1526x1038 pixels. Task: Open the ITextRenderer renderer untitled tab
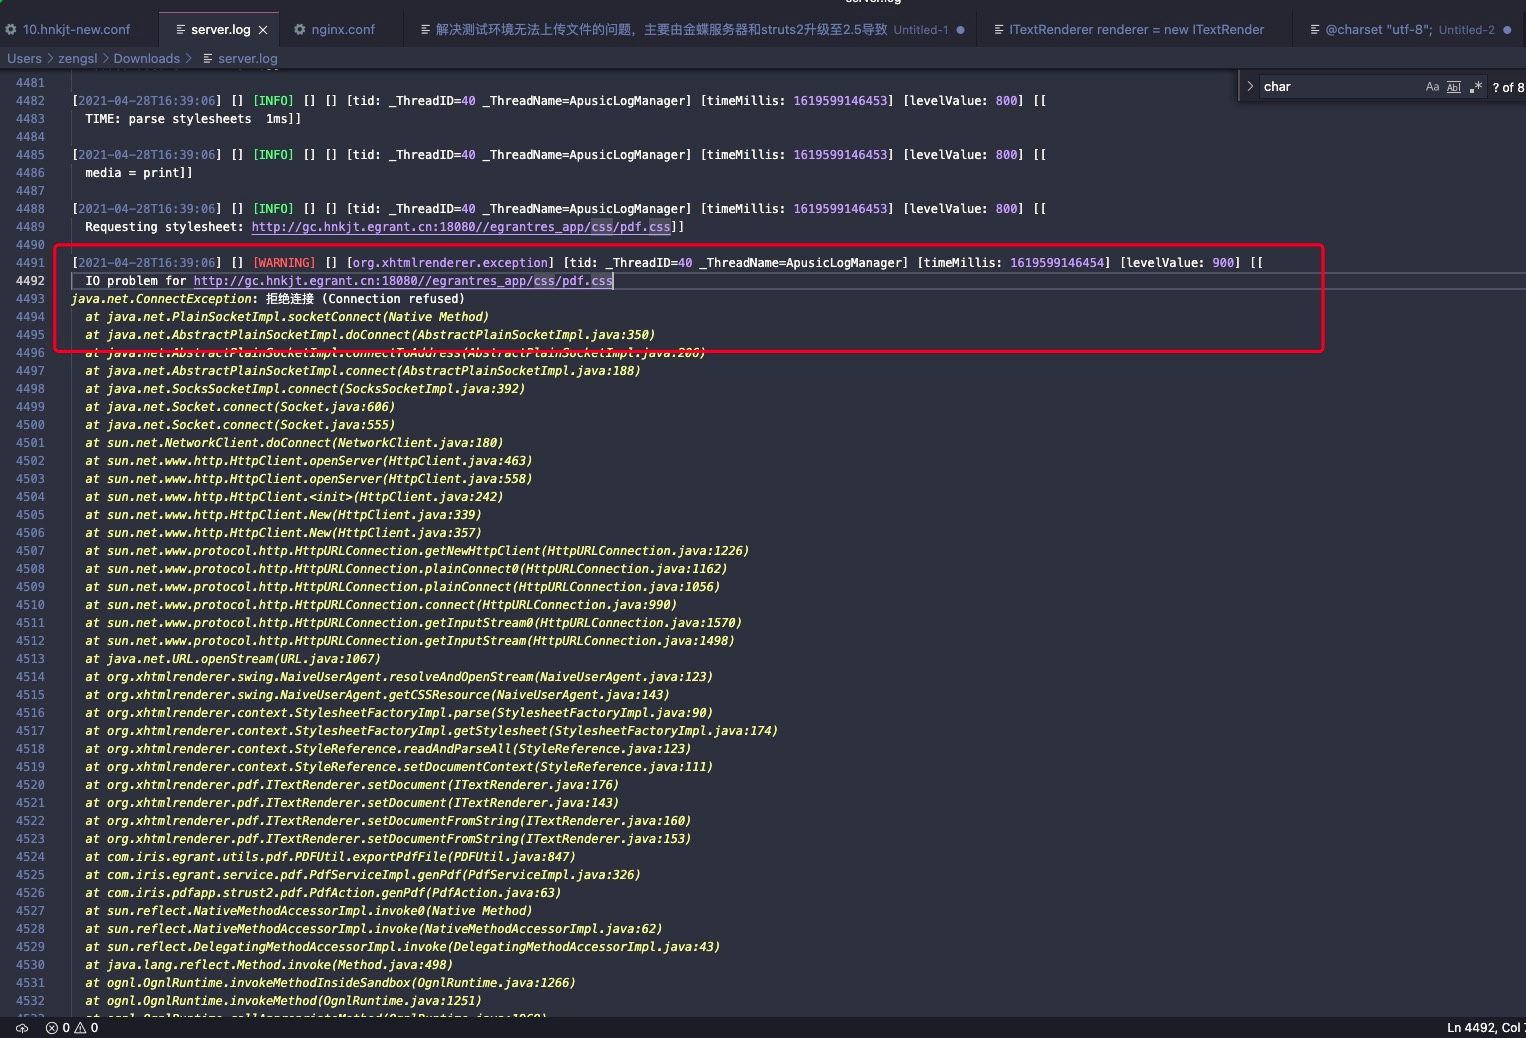coord(1136,30)
